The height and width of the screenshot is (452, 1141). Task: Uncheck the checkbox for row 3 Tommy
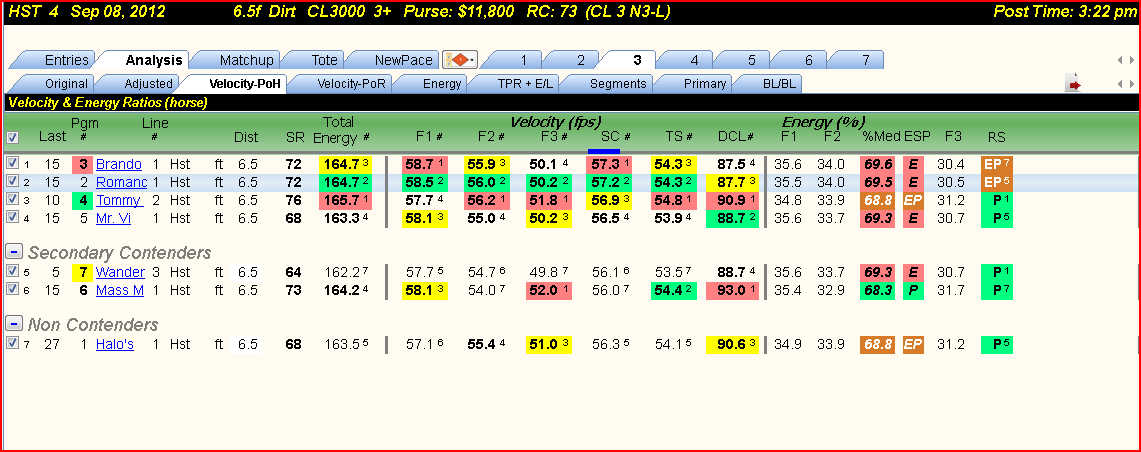[x=12, y=199]
